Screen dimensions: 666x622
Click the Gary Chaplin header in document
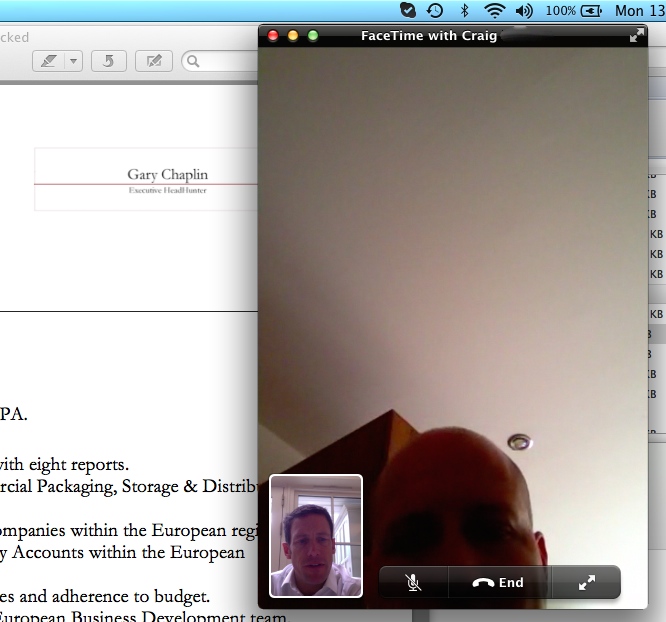[167, 175]
